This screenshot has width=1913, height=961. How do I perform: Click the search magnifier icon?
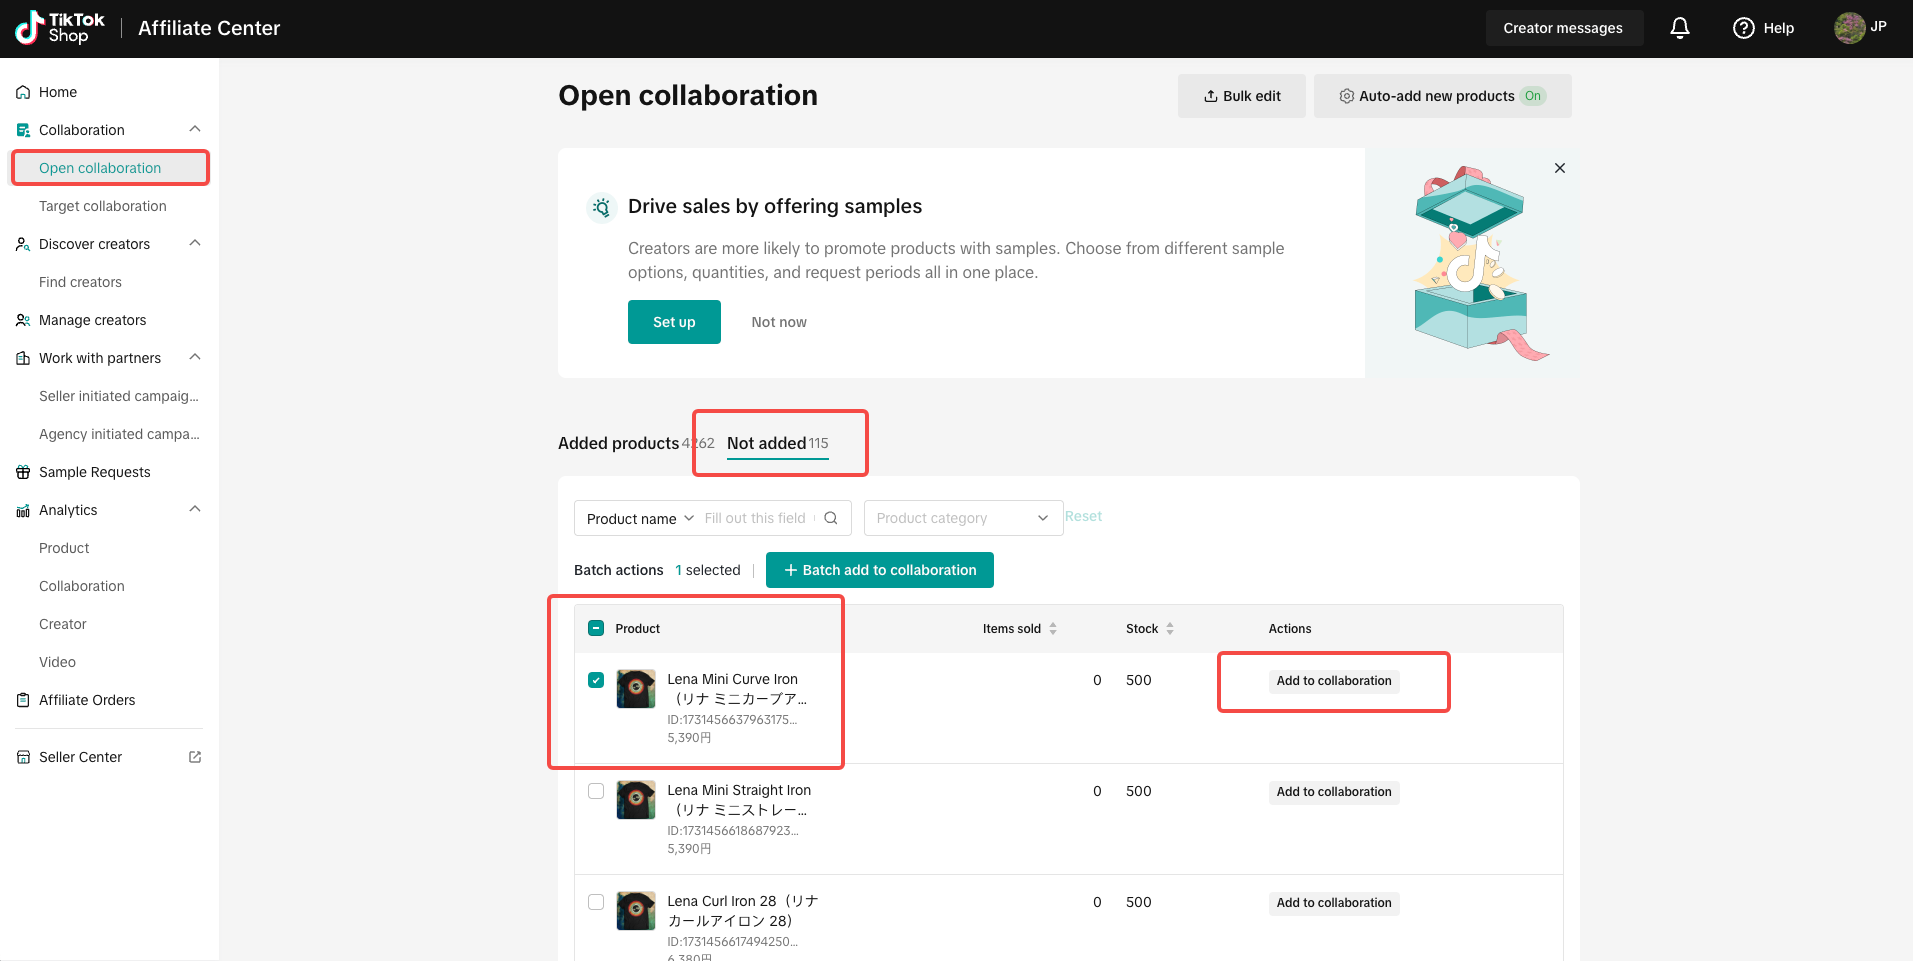click(x=831, y=518)
